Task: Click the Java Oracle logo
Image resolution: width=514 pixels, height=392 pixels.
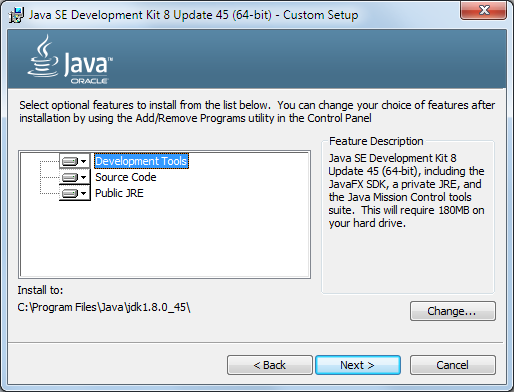Action: (x=70, y=60)
